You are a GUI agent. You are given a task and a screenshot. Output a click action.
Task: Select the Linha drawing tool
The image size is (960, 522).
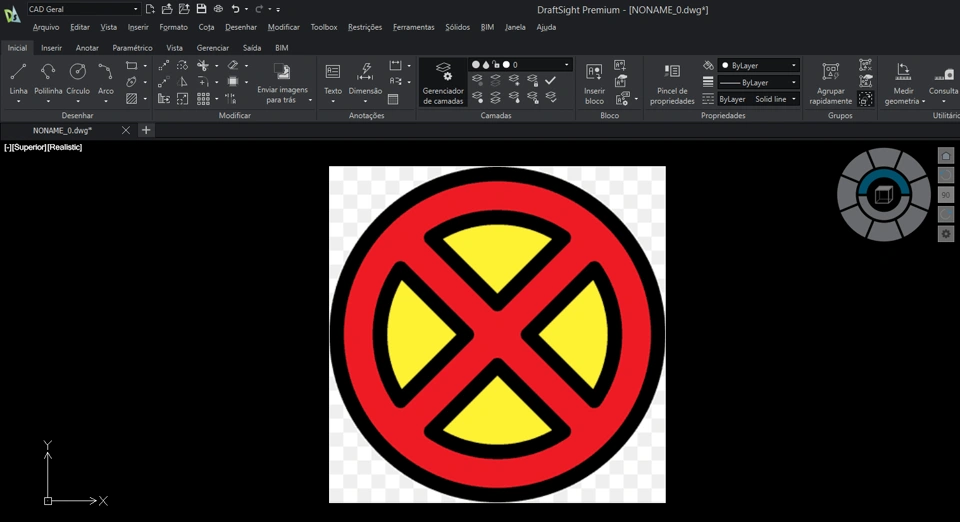[x=18, y=79]
